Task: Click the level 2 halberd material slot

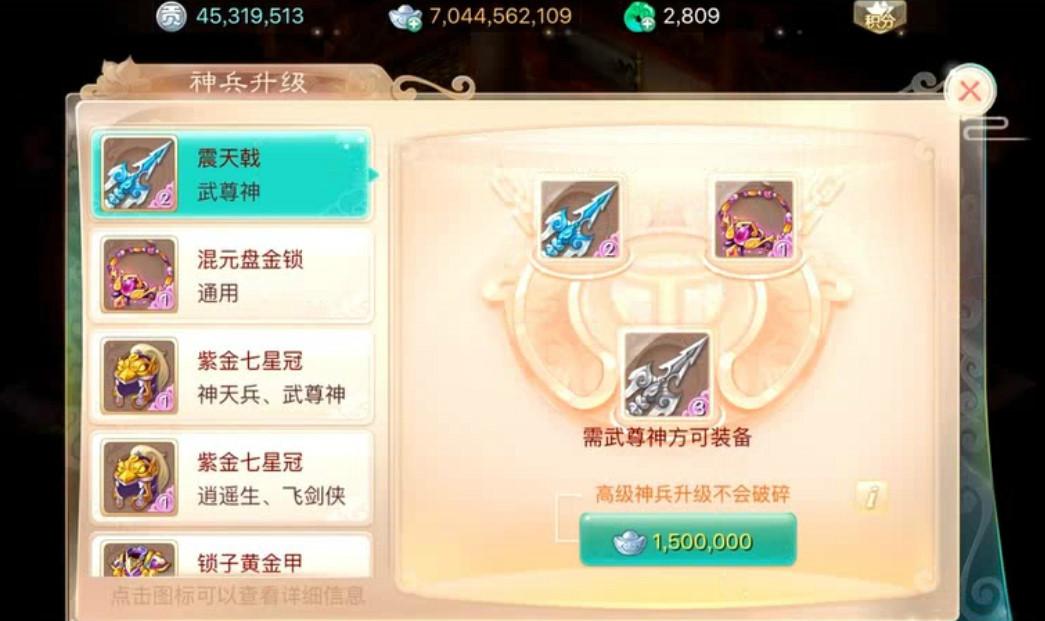Action: pyautogui.click(x=580, y=220)
